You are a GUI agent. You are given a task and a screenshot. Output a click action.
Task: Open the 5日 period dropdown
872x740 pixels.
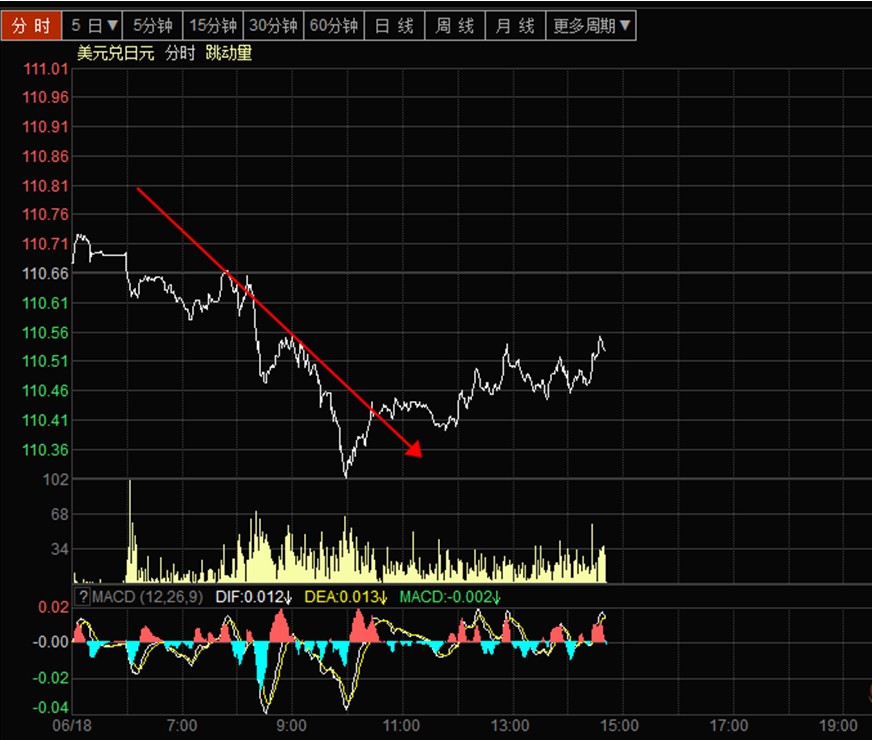point(95,26)
